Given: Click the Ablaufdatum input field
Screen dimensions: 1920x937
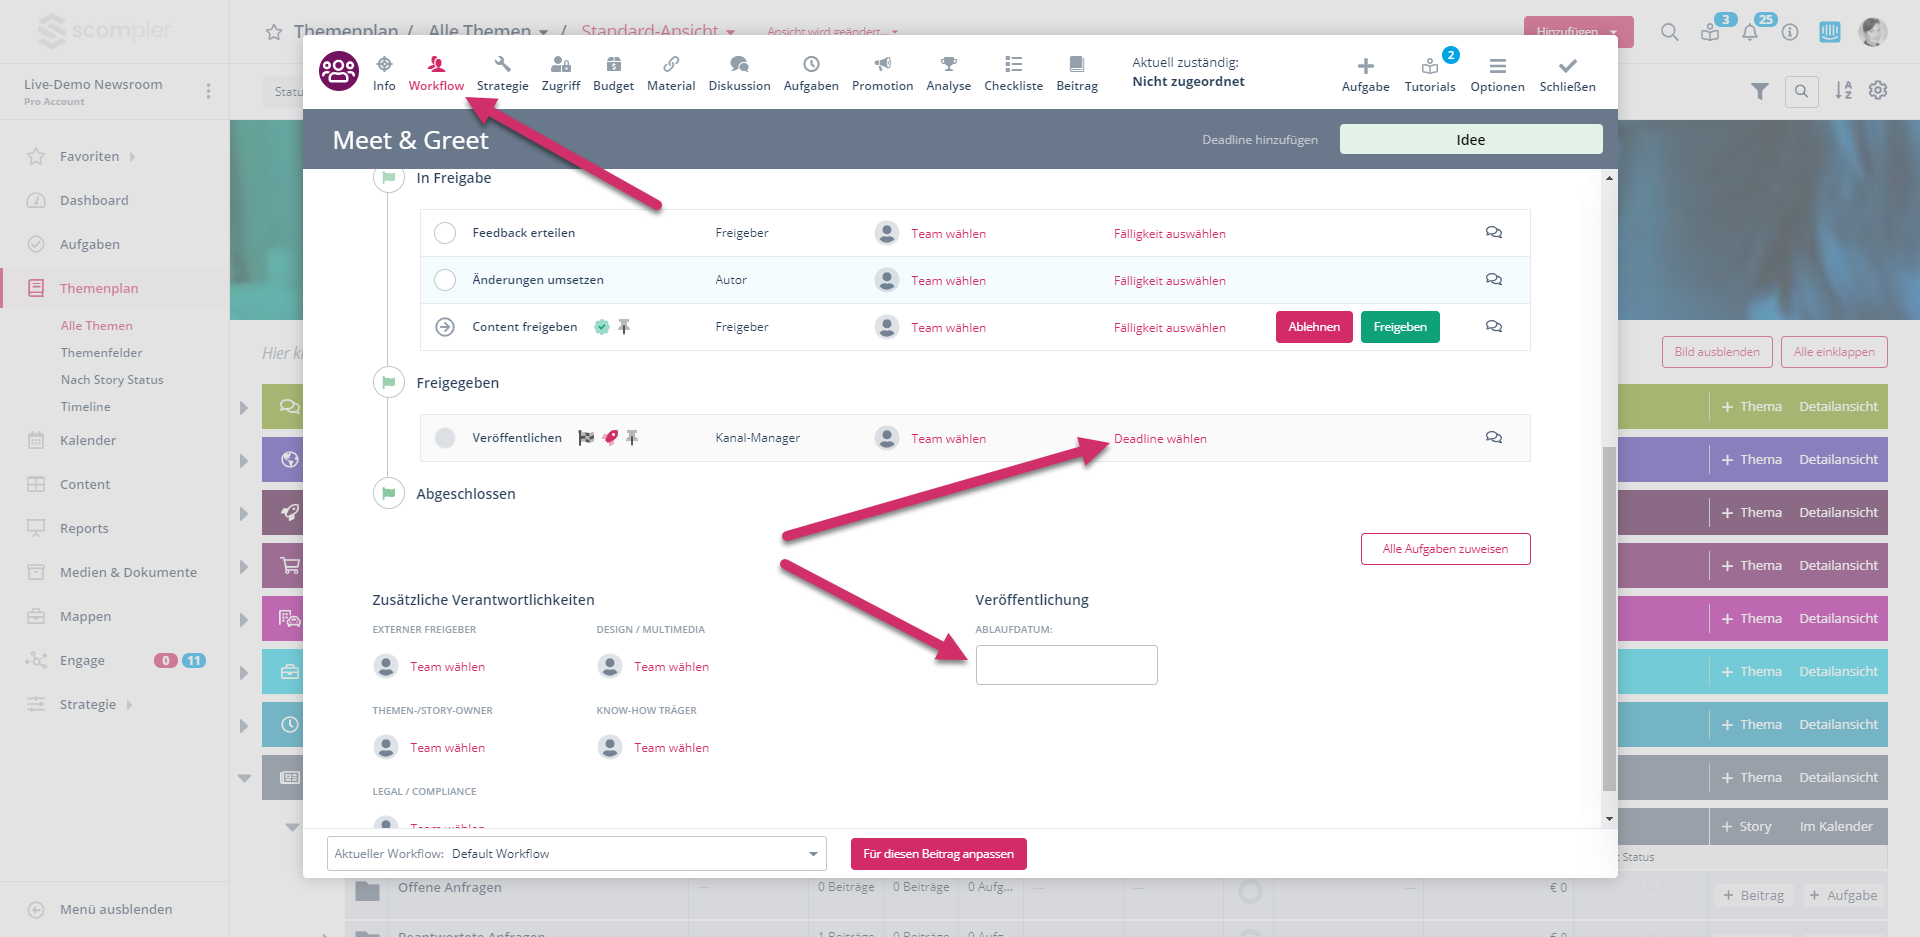Looking at the screenshot, I should [x=1066, y=665].
